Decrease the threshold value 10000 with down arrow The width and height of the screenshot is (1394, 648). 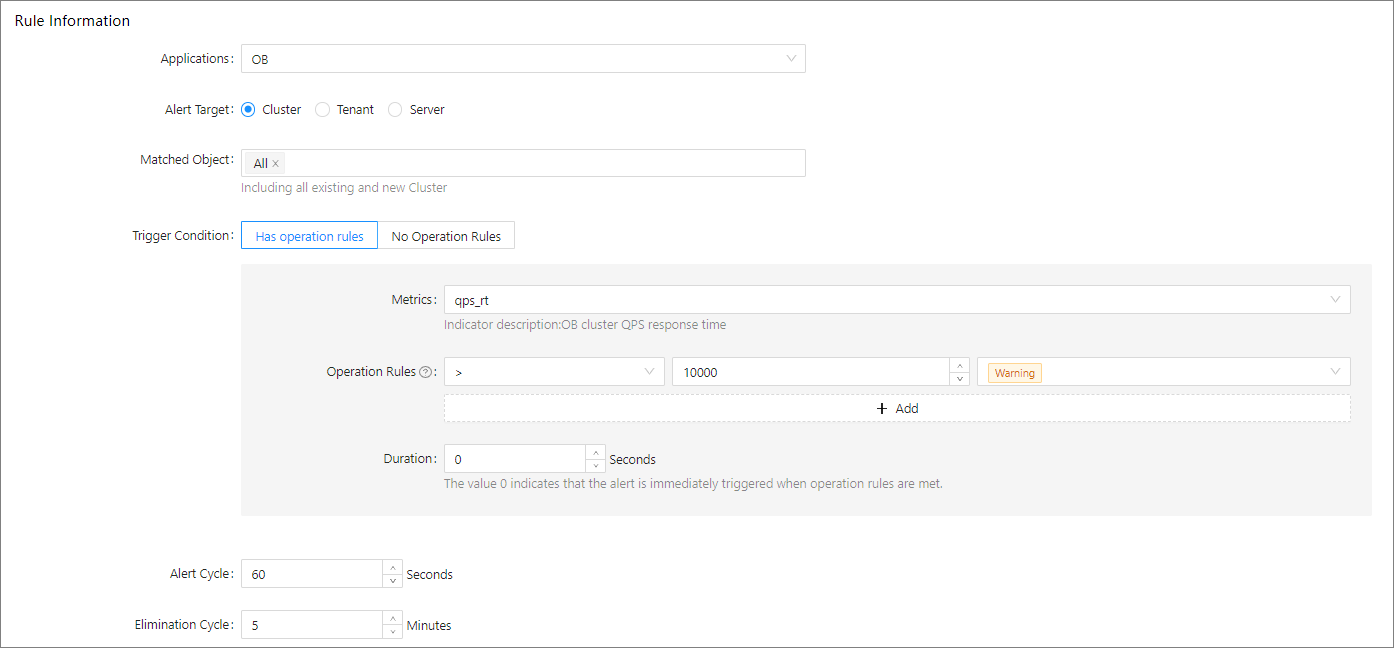pyautogui.click(x=959, y=379)
